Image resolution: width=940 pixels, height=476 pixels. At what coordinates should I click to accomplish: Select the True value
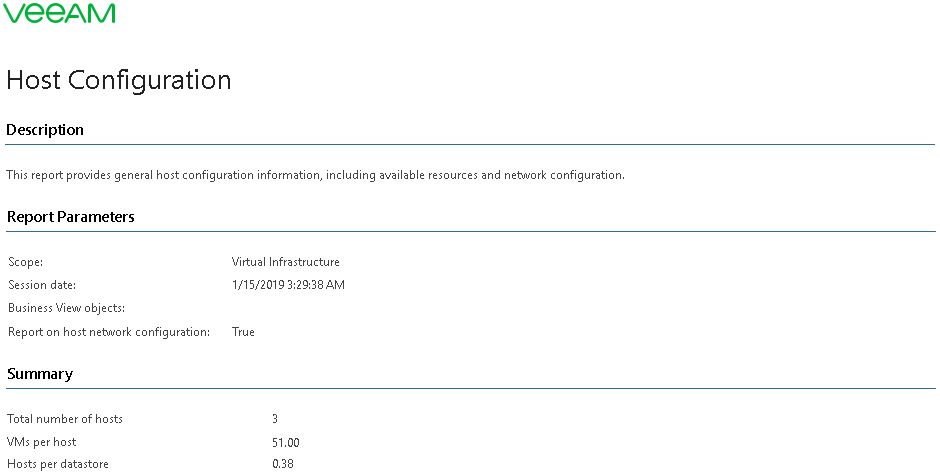tap(243, 332)
